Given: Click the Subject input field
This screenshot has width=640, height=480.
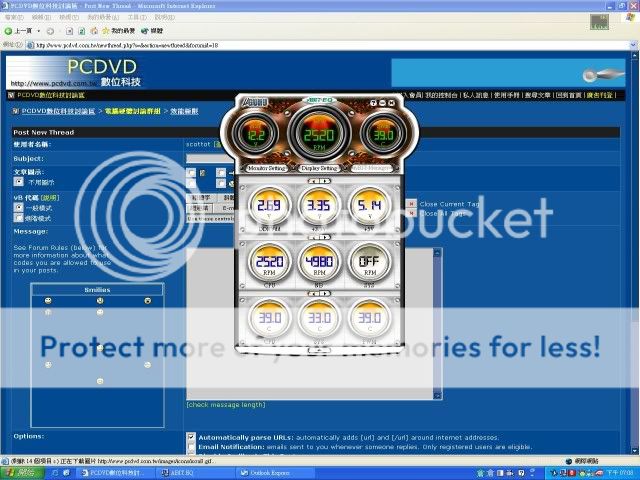Looking at the screenshot, I should coord(210,158).
